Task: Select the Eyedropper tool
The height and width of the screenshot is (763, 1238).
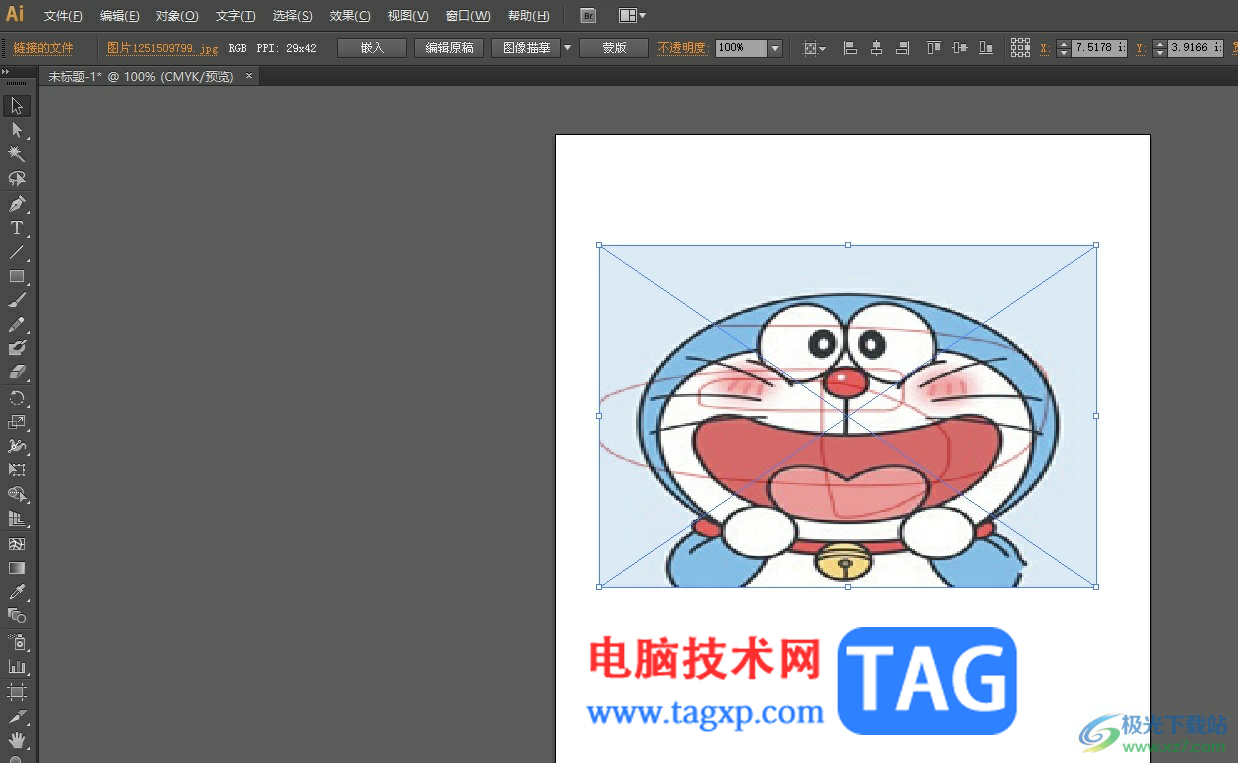Action: click(17, 592)
